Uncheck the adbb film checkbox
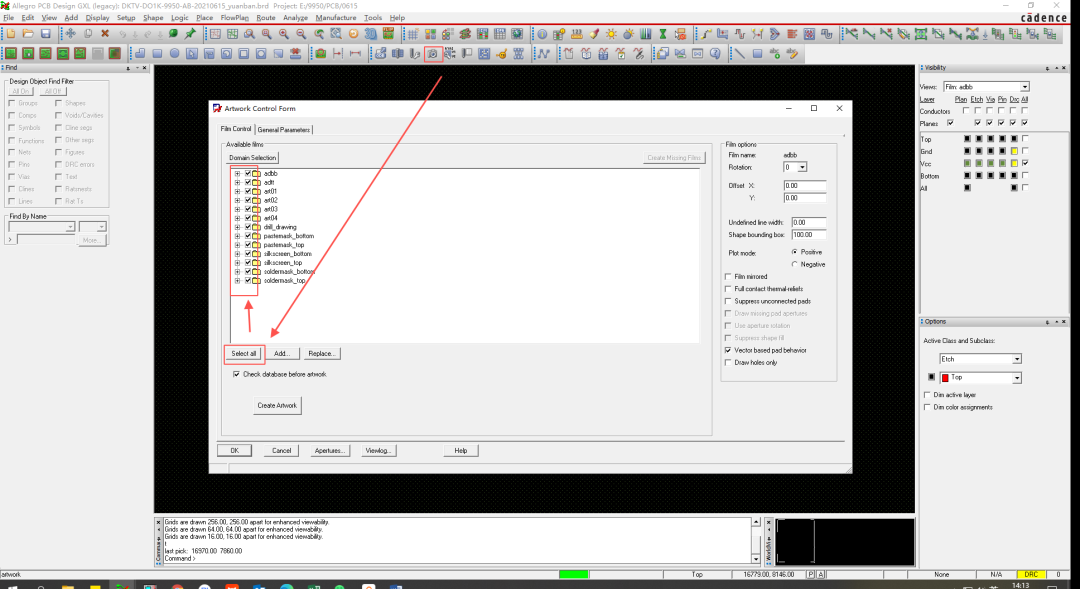Viewport: 1080px width, 589px height. pos(248,174)
